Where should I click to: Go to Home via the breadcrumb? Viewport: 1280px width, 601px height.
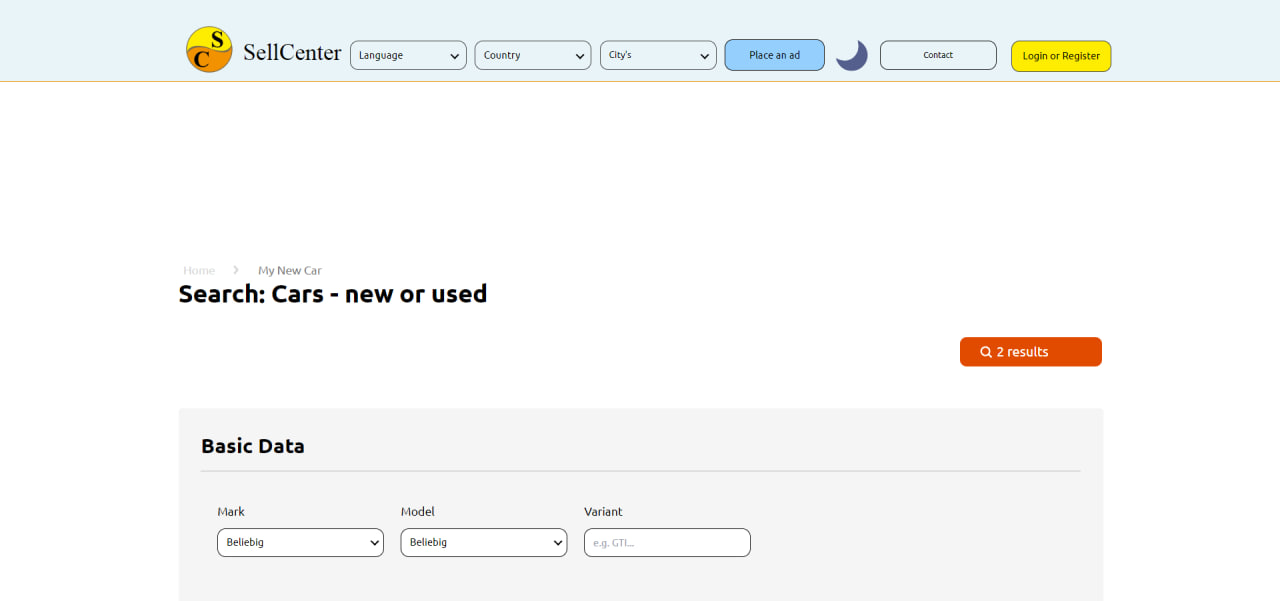tap(199, 270)
